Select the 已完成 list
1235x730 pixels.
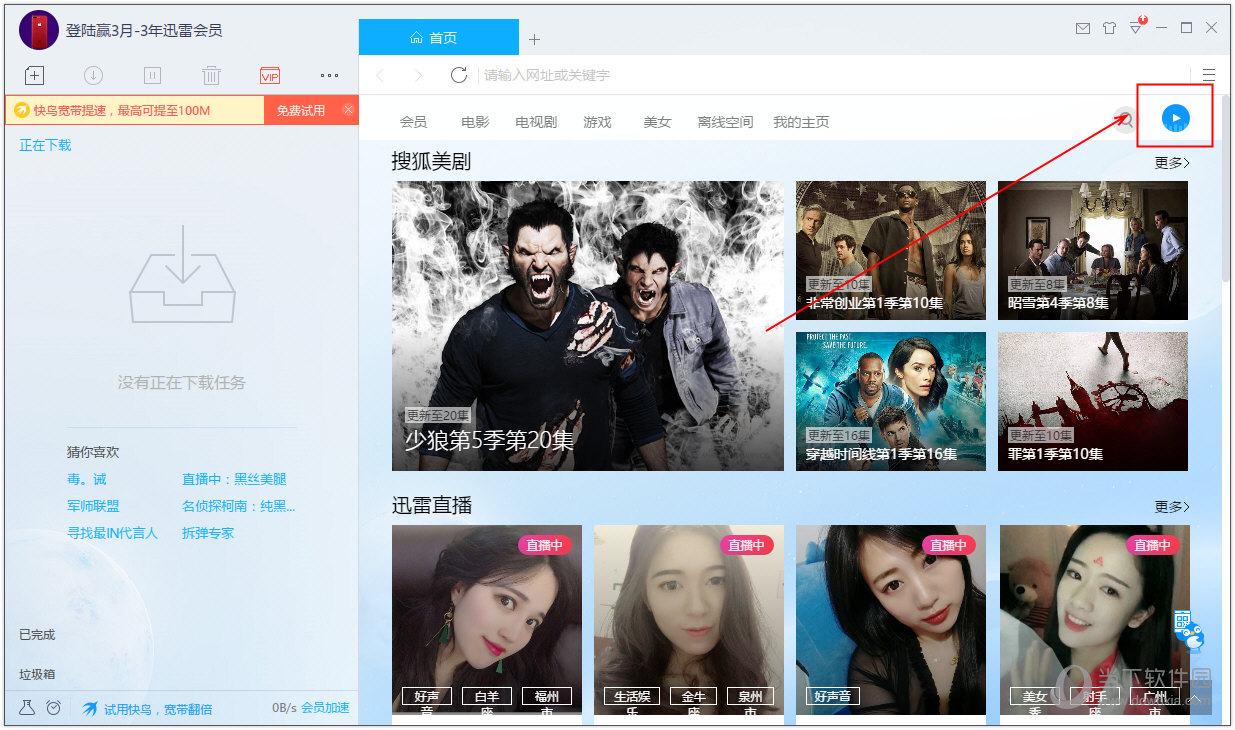(x=37, y=634)
